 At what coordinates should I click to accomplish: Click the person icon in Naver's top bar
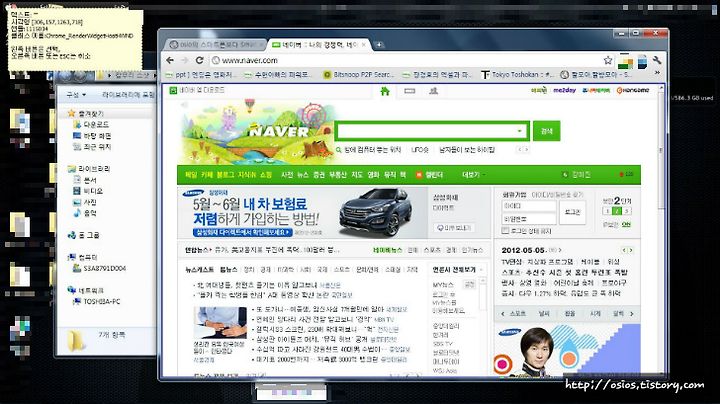[433, 91]
